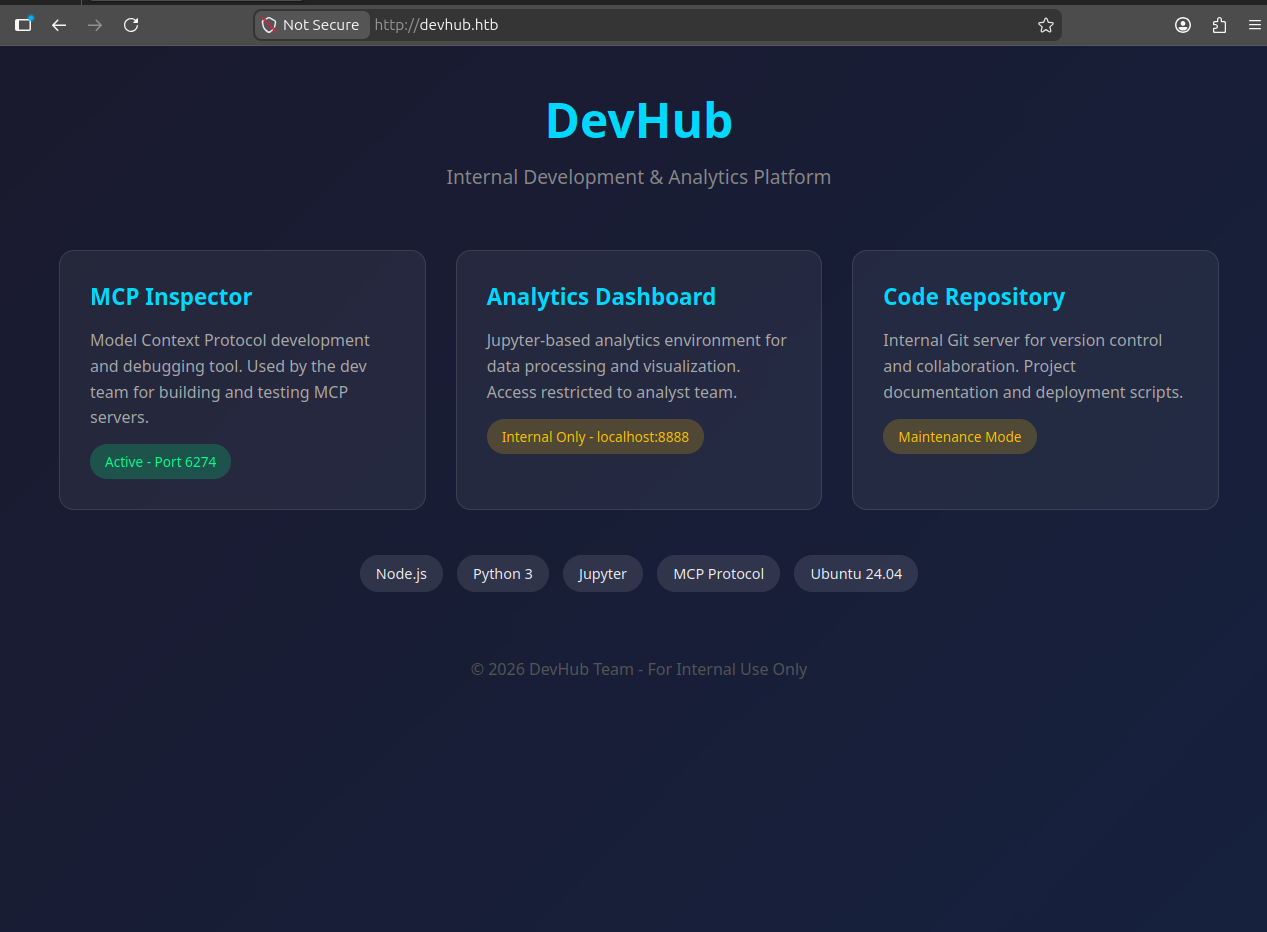Select the MCP Protocol tech tag
The width and height of the screenshot is (1267, 932).
[718, 574]
